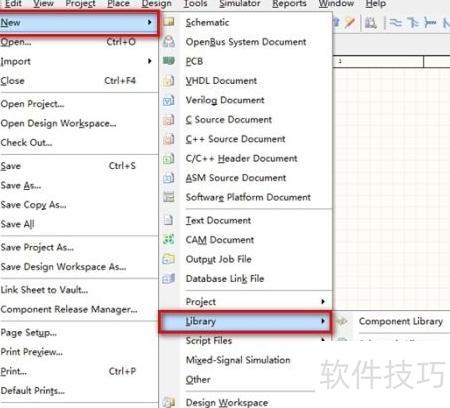Click the CAM Document icon
450x408 pixels.
[169, 239]
